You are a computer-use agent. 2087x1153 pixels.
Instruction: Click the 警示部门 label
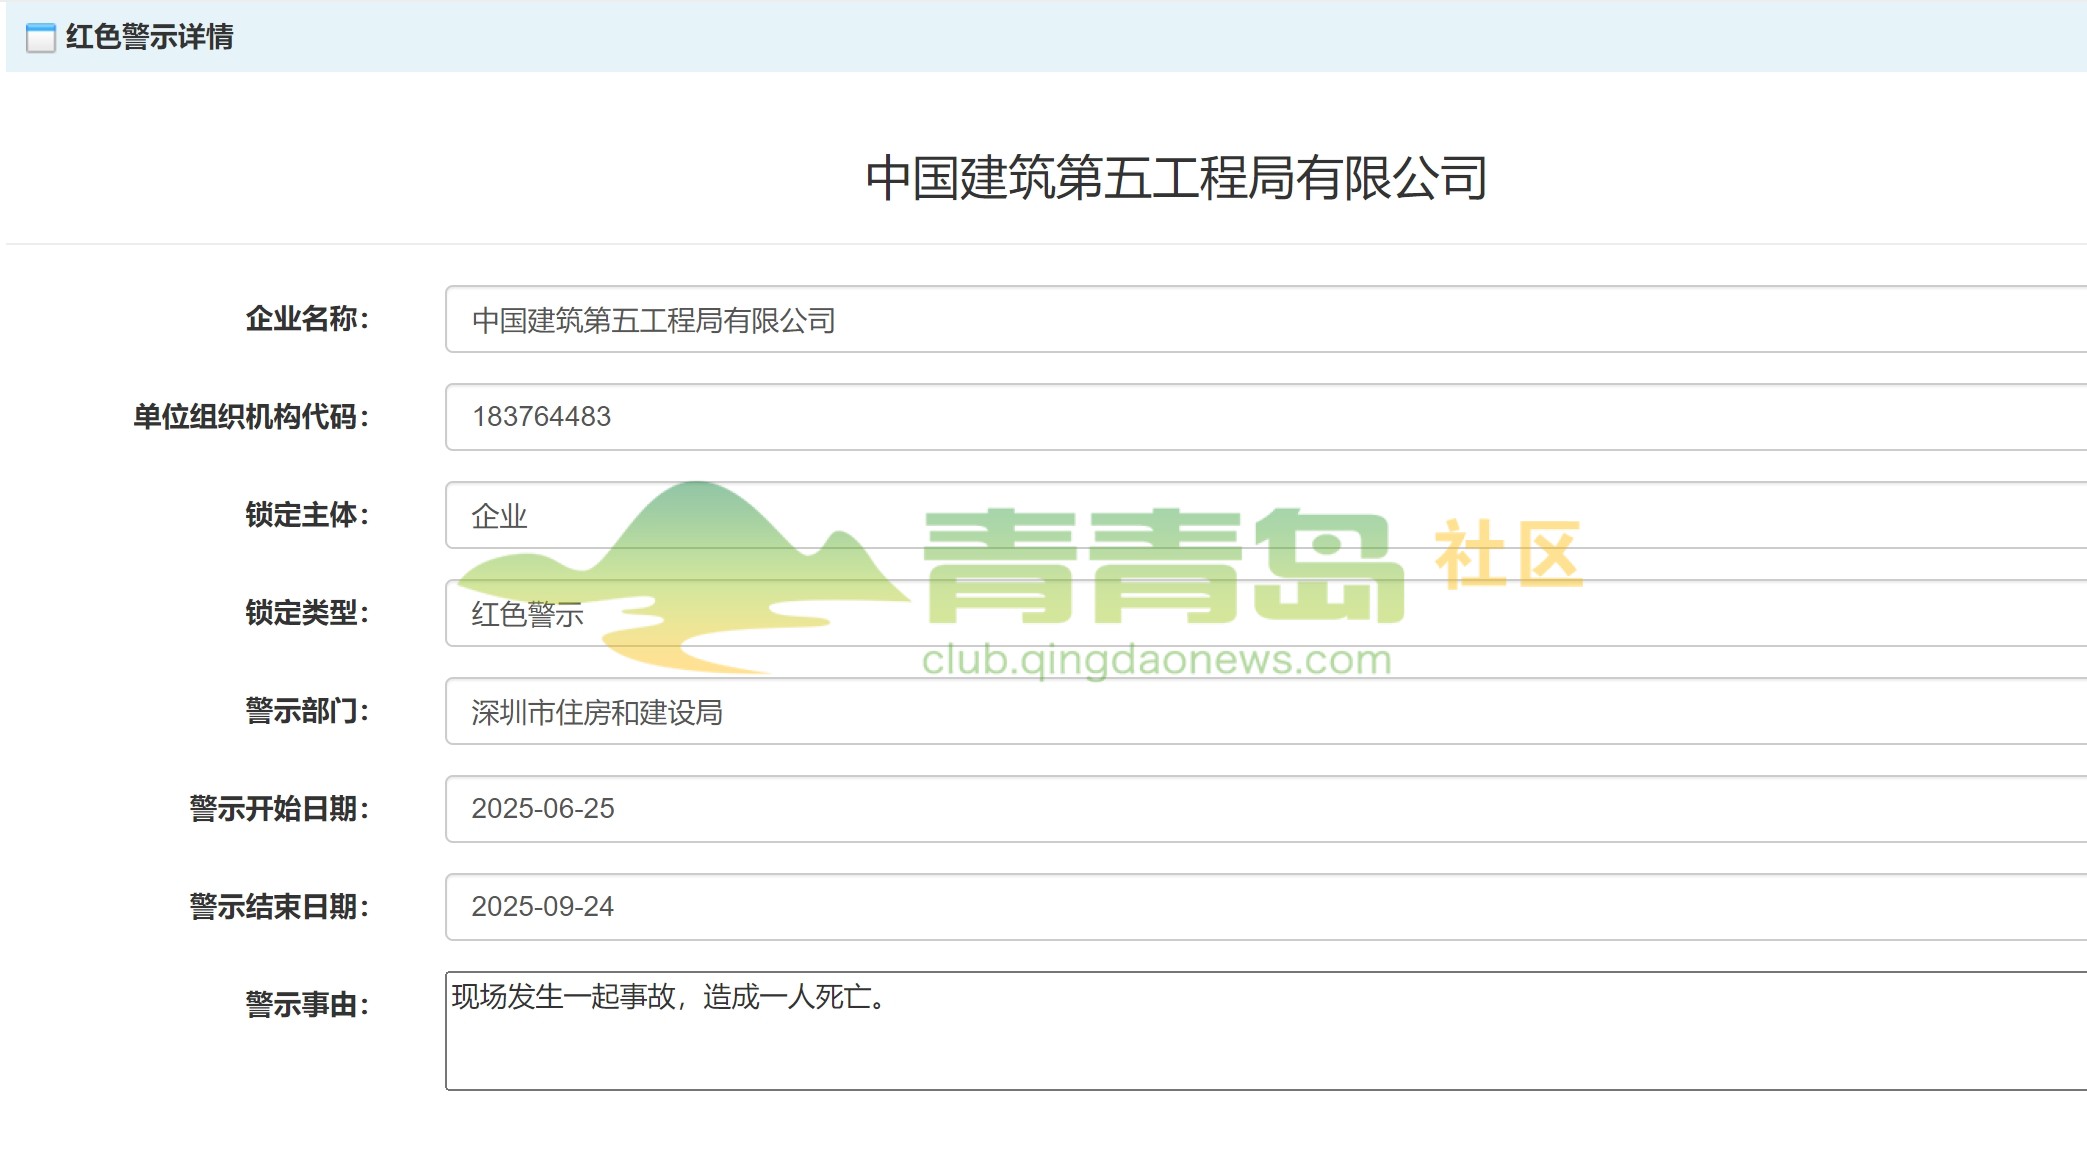[308, 711]
